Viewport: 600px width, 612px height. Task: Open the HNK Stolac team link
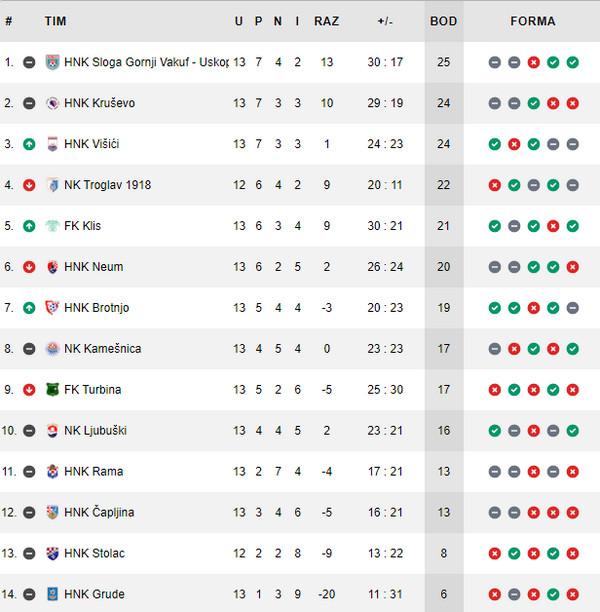pyautogui.click(x=94, y=553)
